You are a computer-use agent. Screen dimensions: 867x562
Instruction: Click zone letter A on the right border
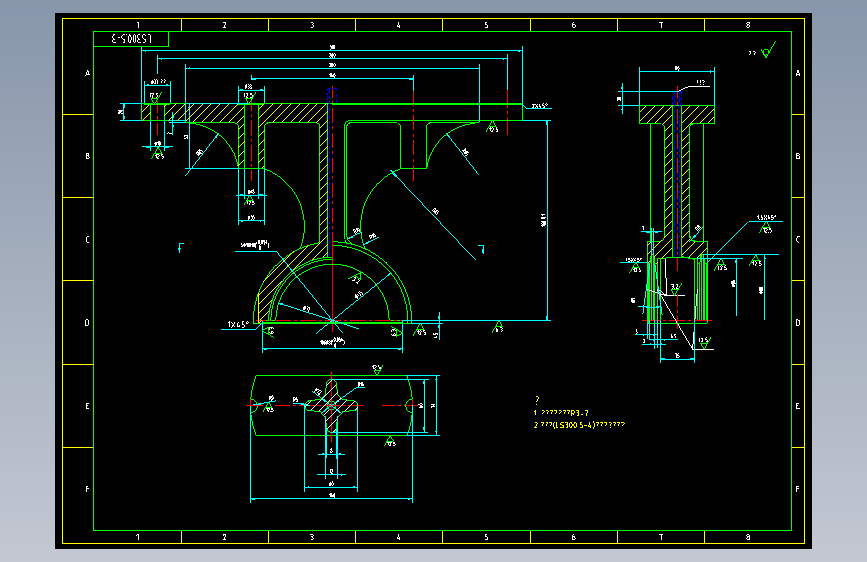tap(798, 73)
